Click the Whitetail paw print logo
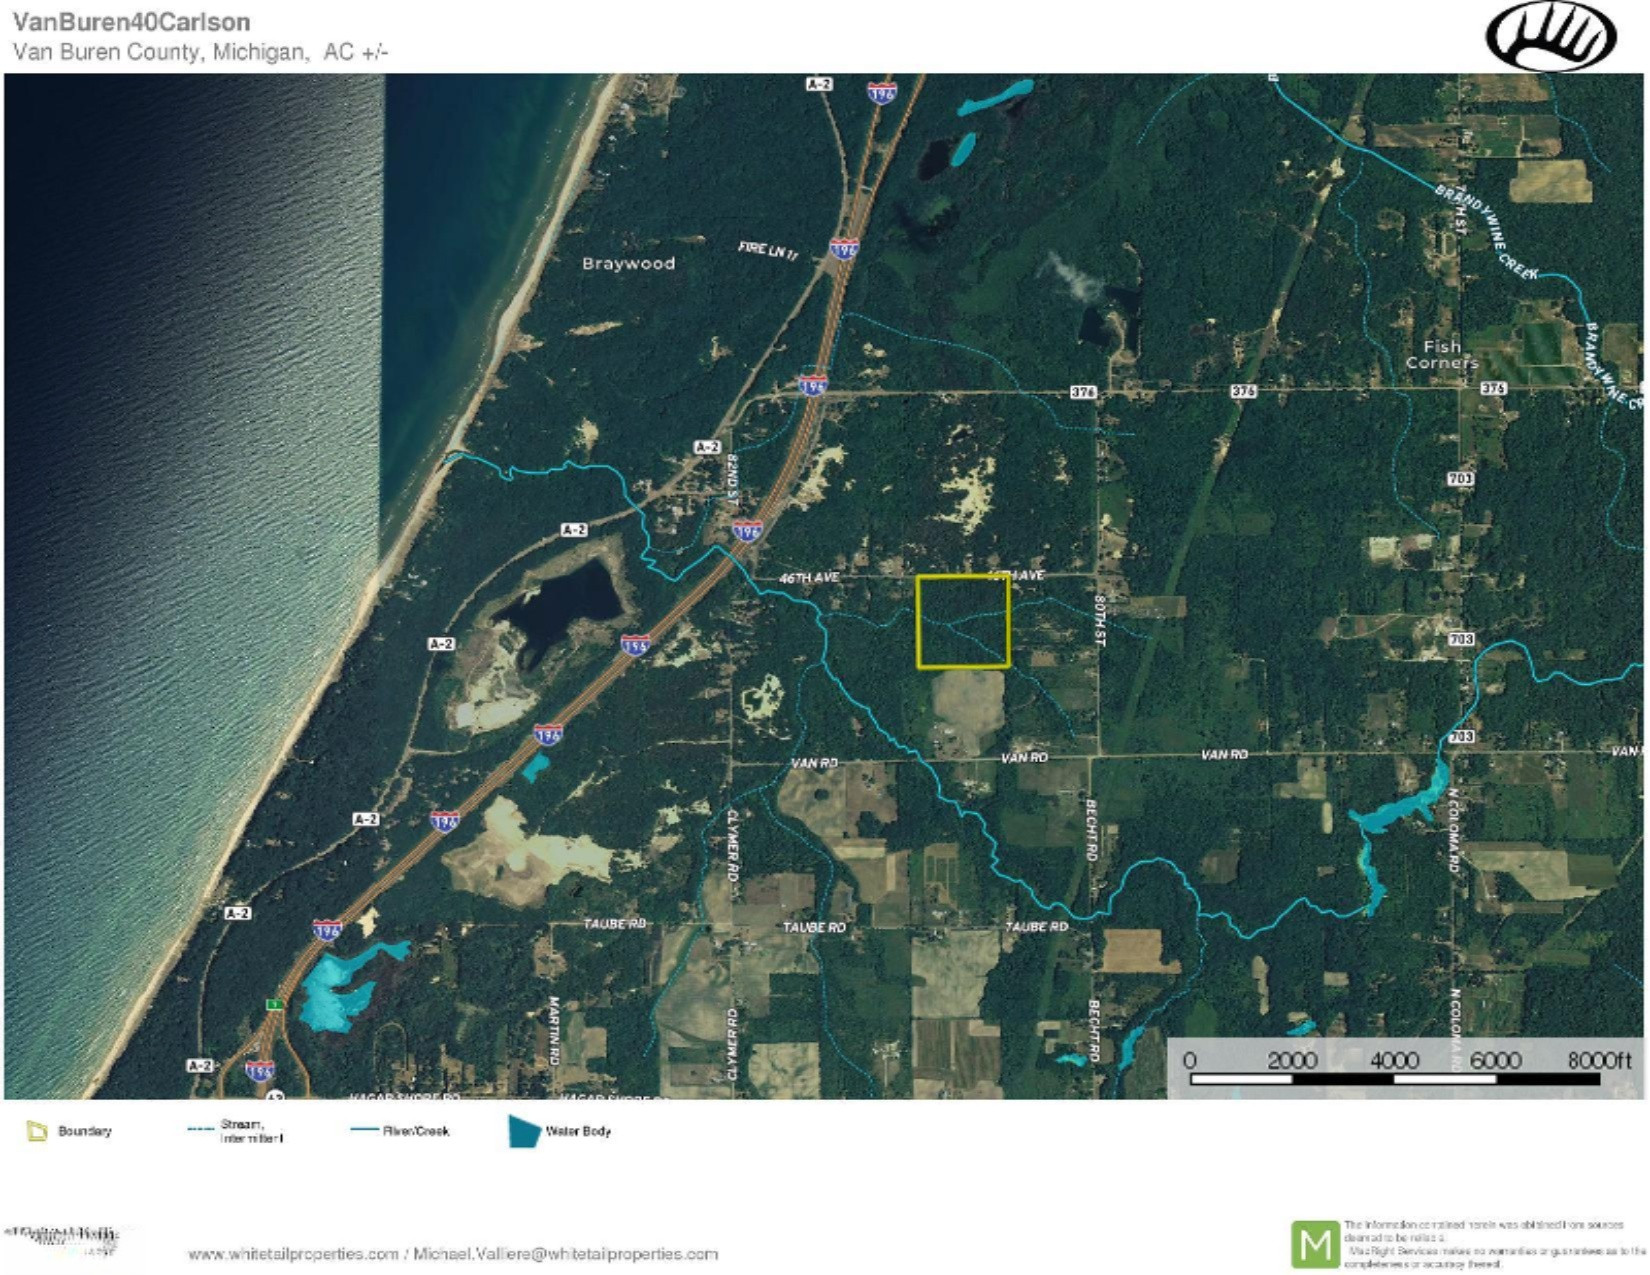1650x1275 pixels. point(1550,37)
